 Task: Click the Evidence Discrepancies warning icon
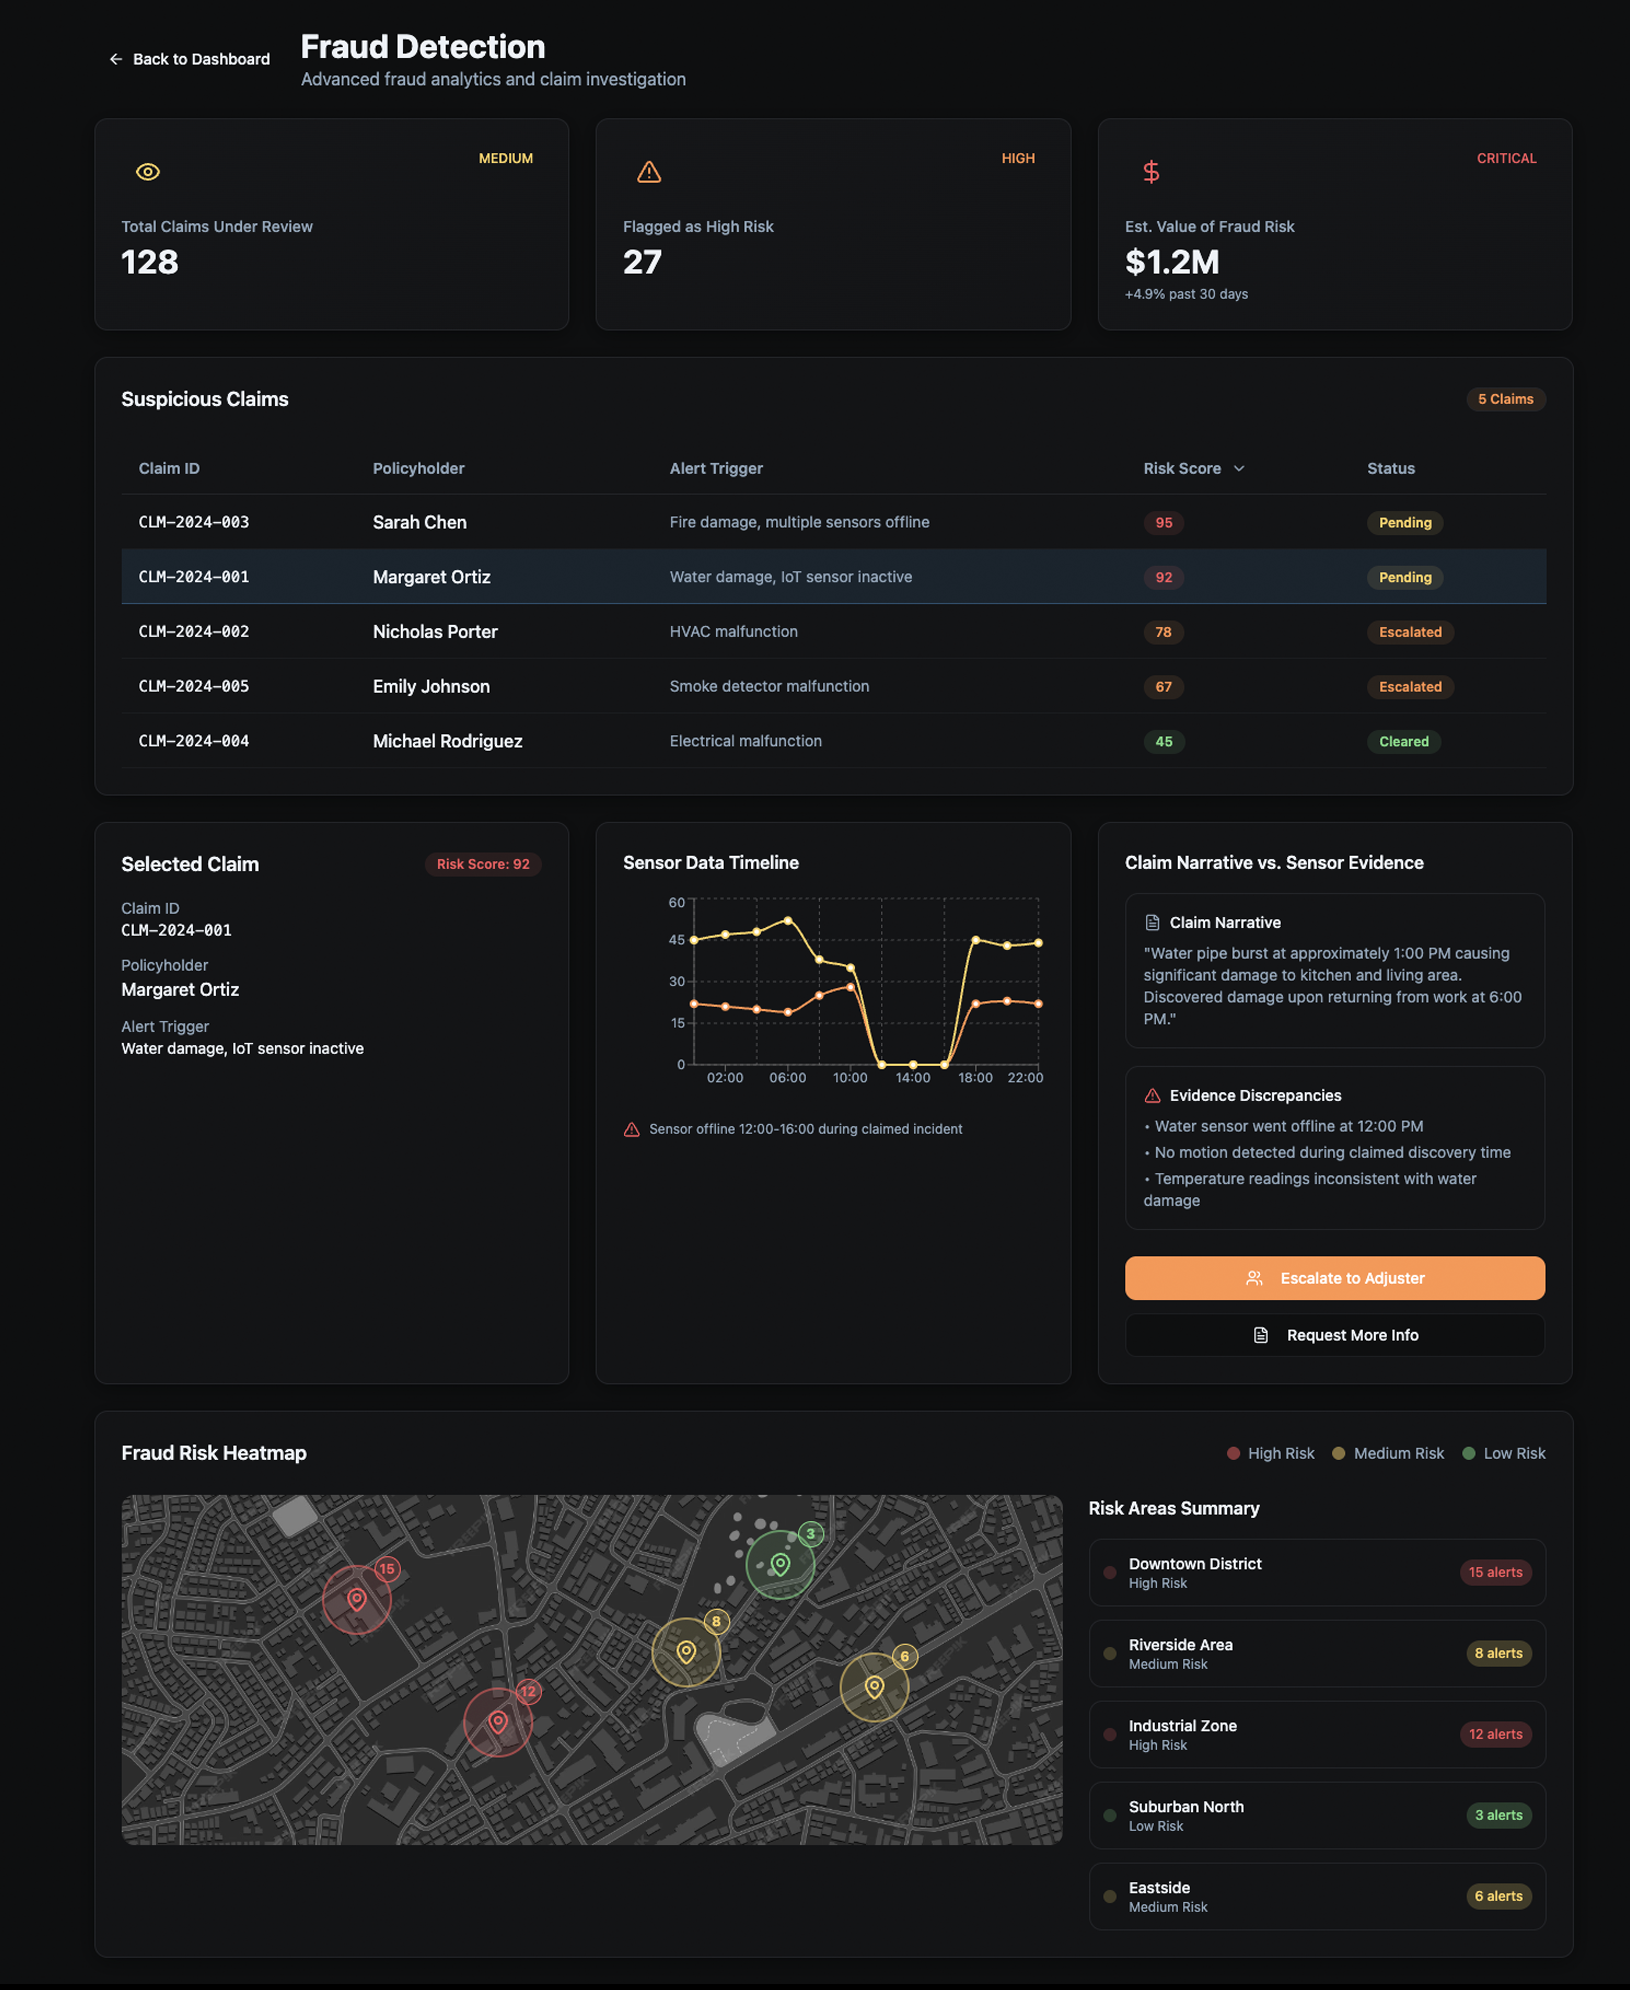pyautogui.click(x=1152, y=1096)
